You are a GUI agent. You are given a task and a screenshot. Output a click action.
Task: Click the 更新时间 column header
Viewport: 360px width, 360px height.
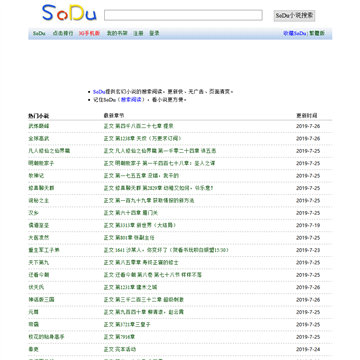click(x=307, y=116)
